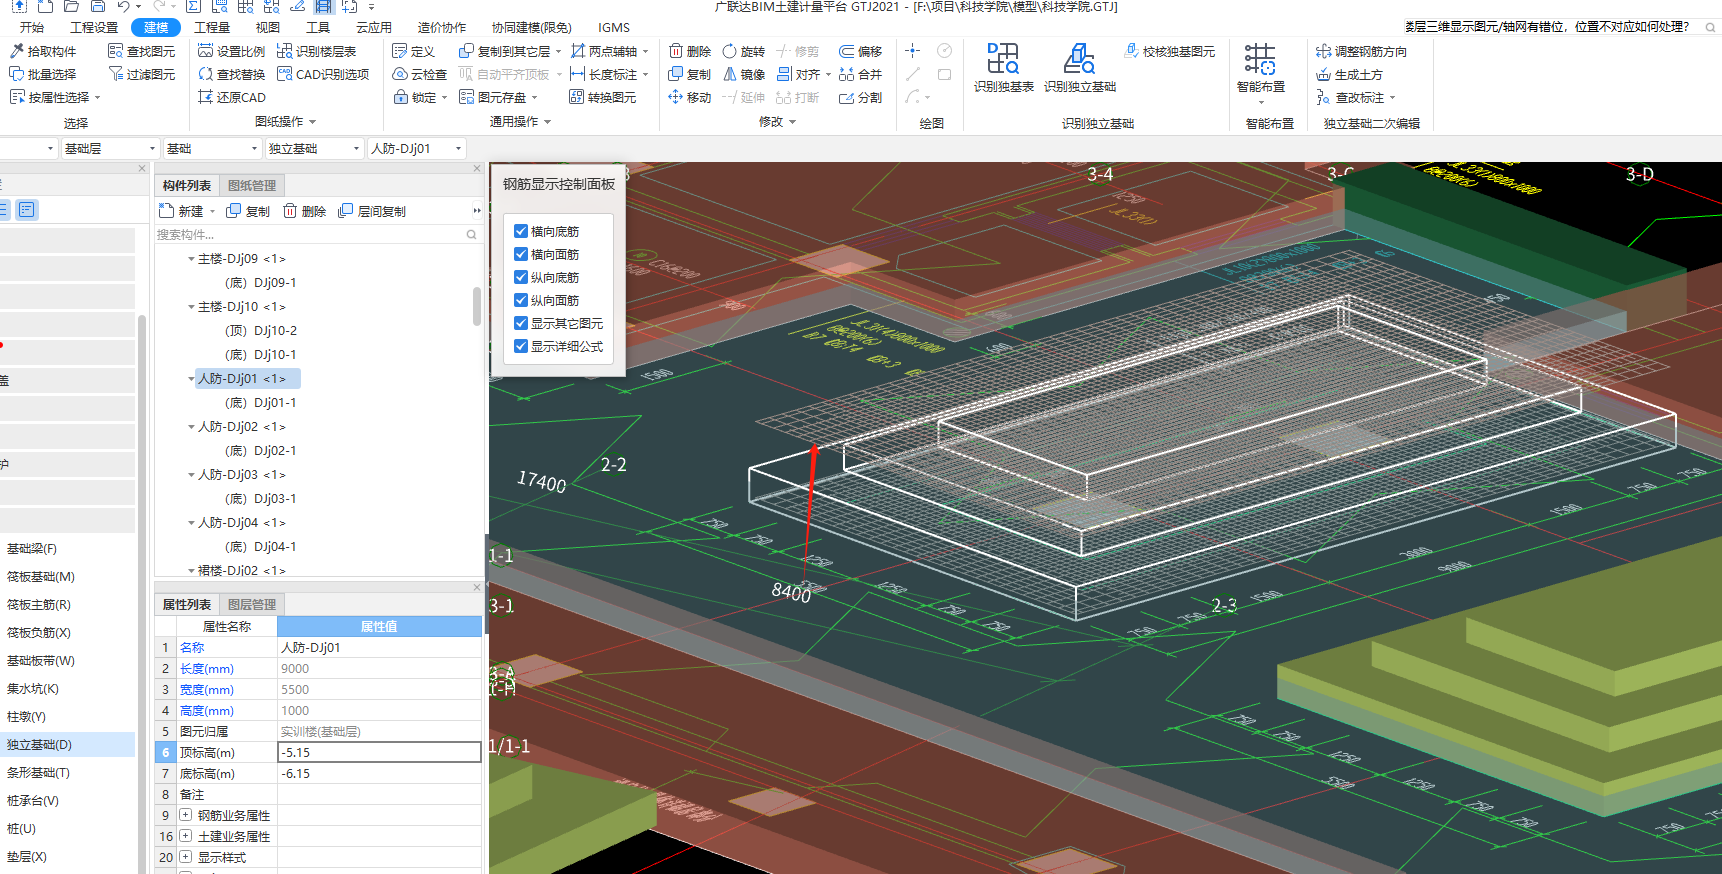Viewport: 1722px width, 874px height.
Task: Open 设置比例 set scale tool
Action: (231, 51)
